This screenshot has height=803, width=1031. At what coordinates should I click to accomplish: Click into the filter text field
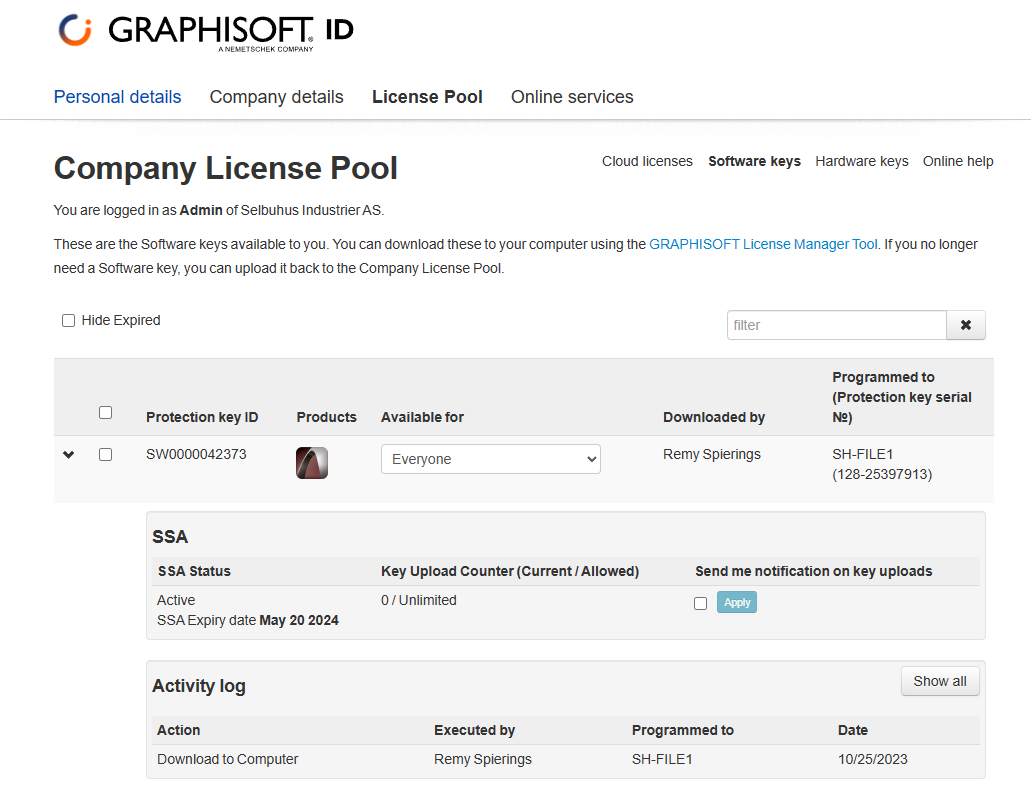click(836, 325)
